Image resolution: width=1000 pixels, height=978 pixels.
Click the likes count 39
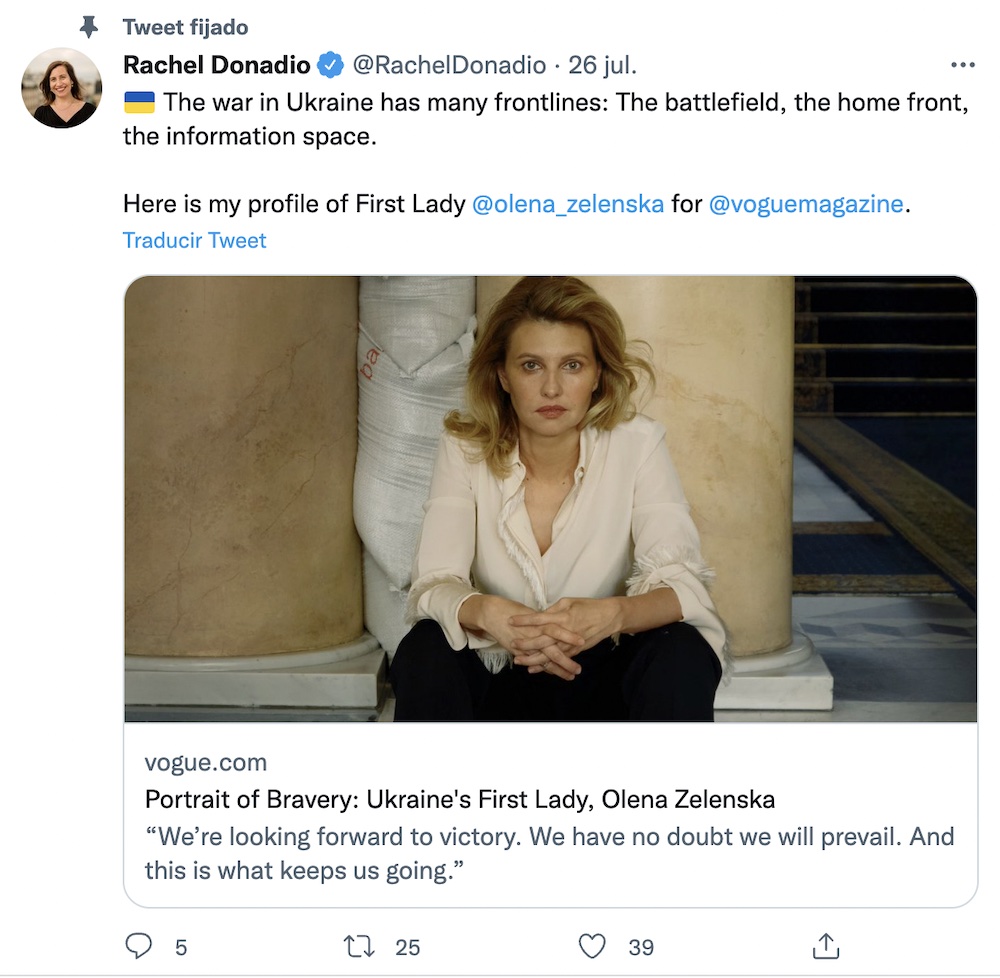pos(641,946)
